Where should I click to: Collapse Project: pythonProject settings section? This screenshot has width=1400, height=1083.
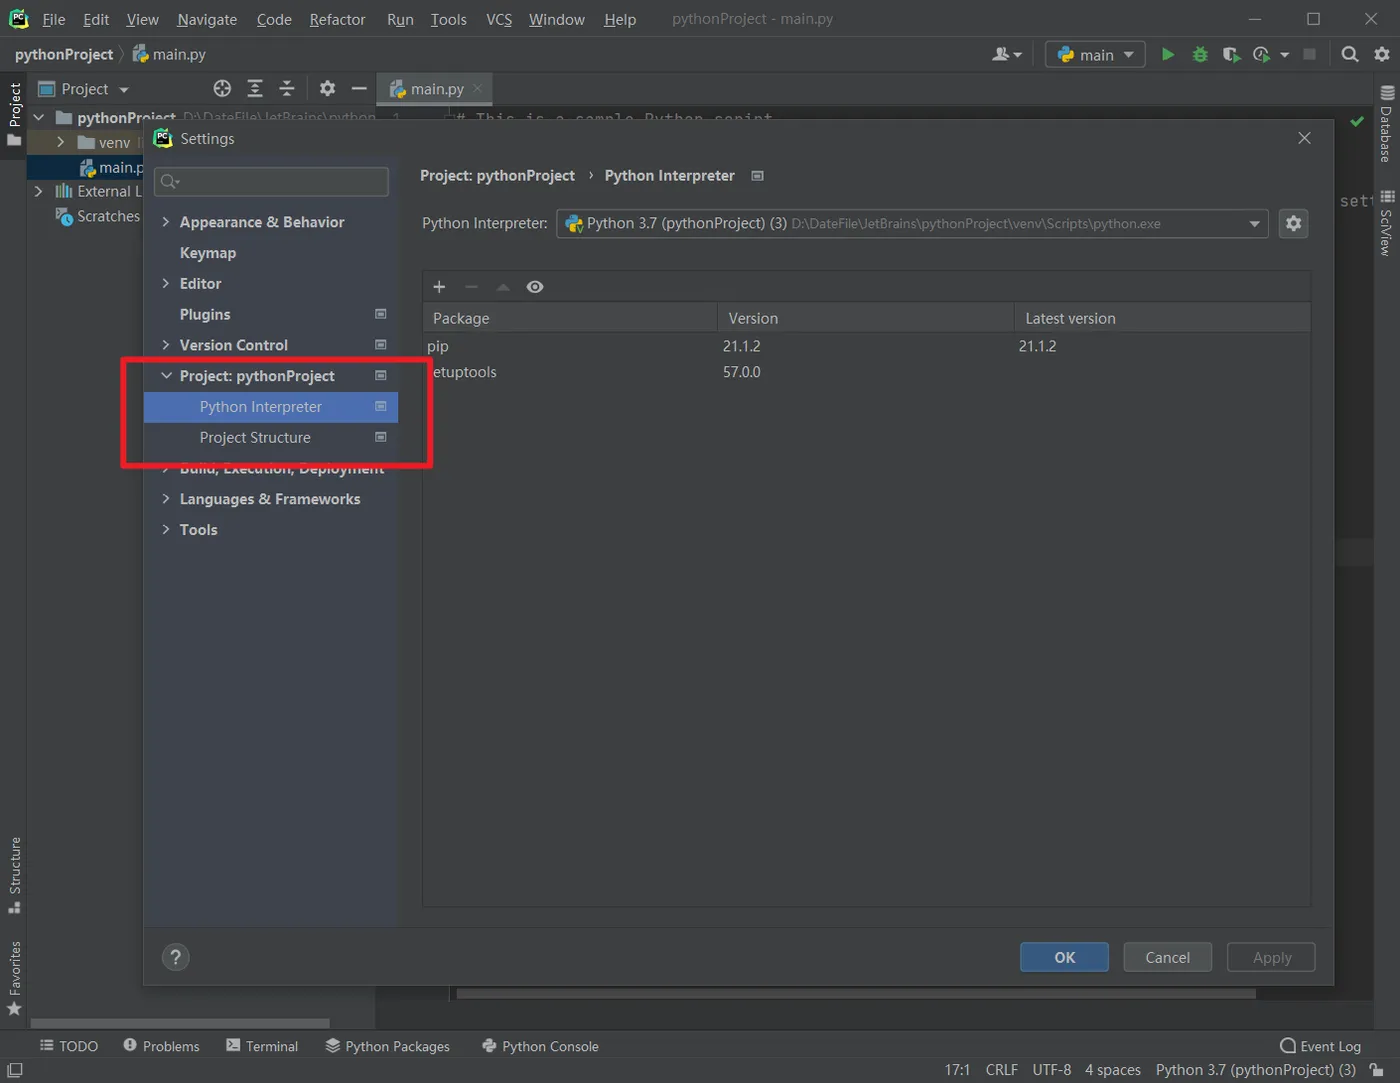coord(166,376)
